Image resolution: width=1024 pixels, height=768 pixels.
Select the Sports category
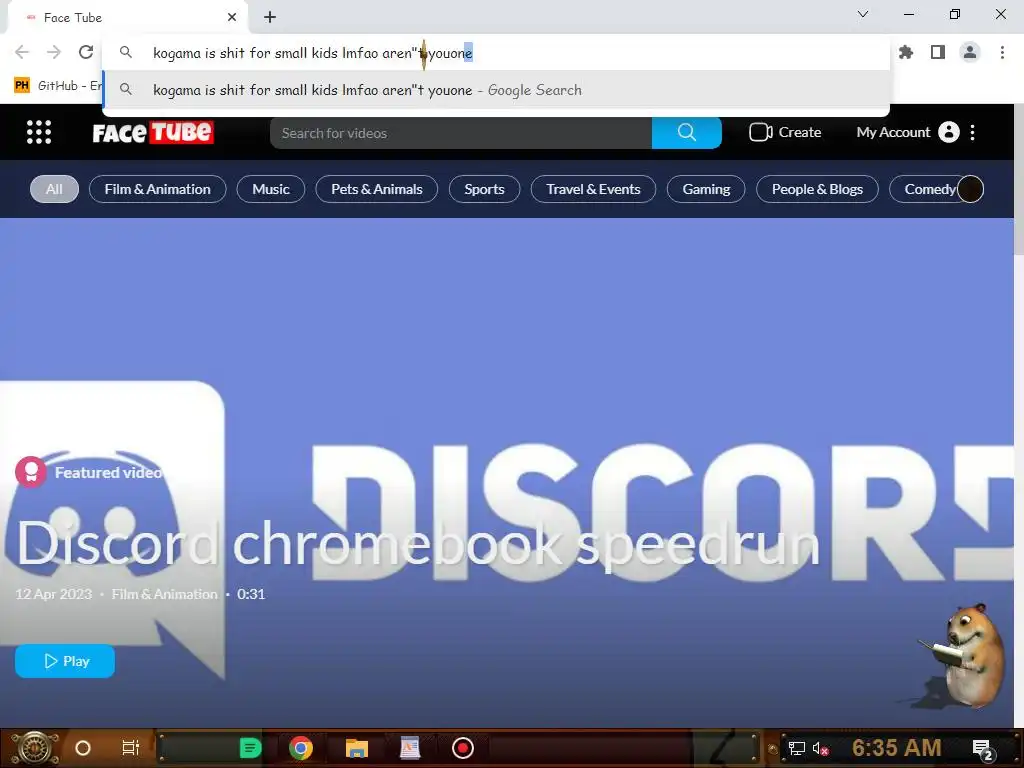pyautogui.click(x=484, y=189)
